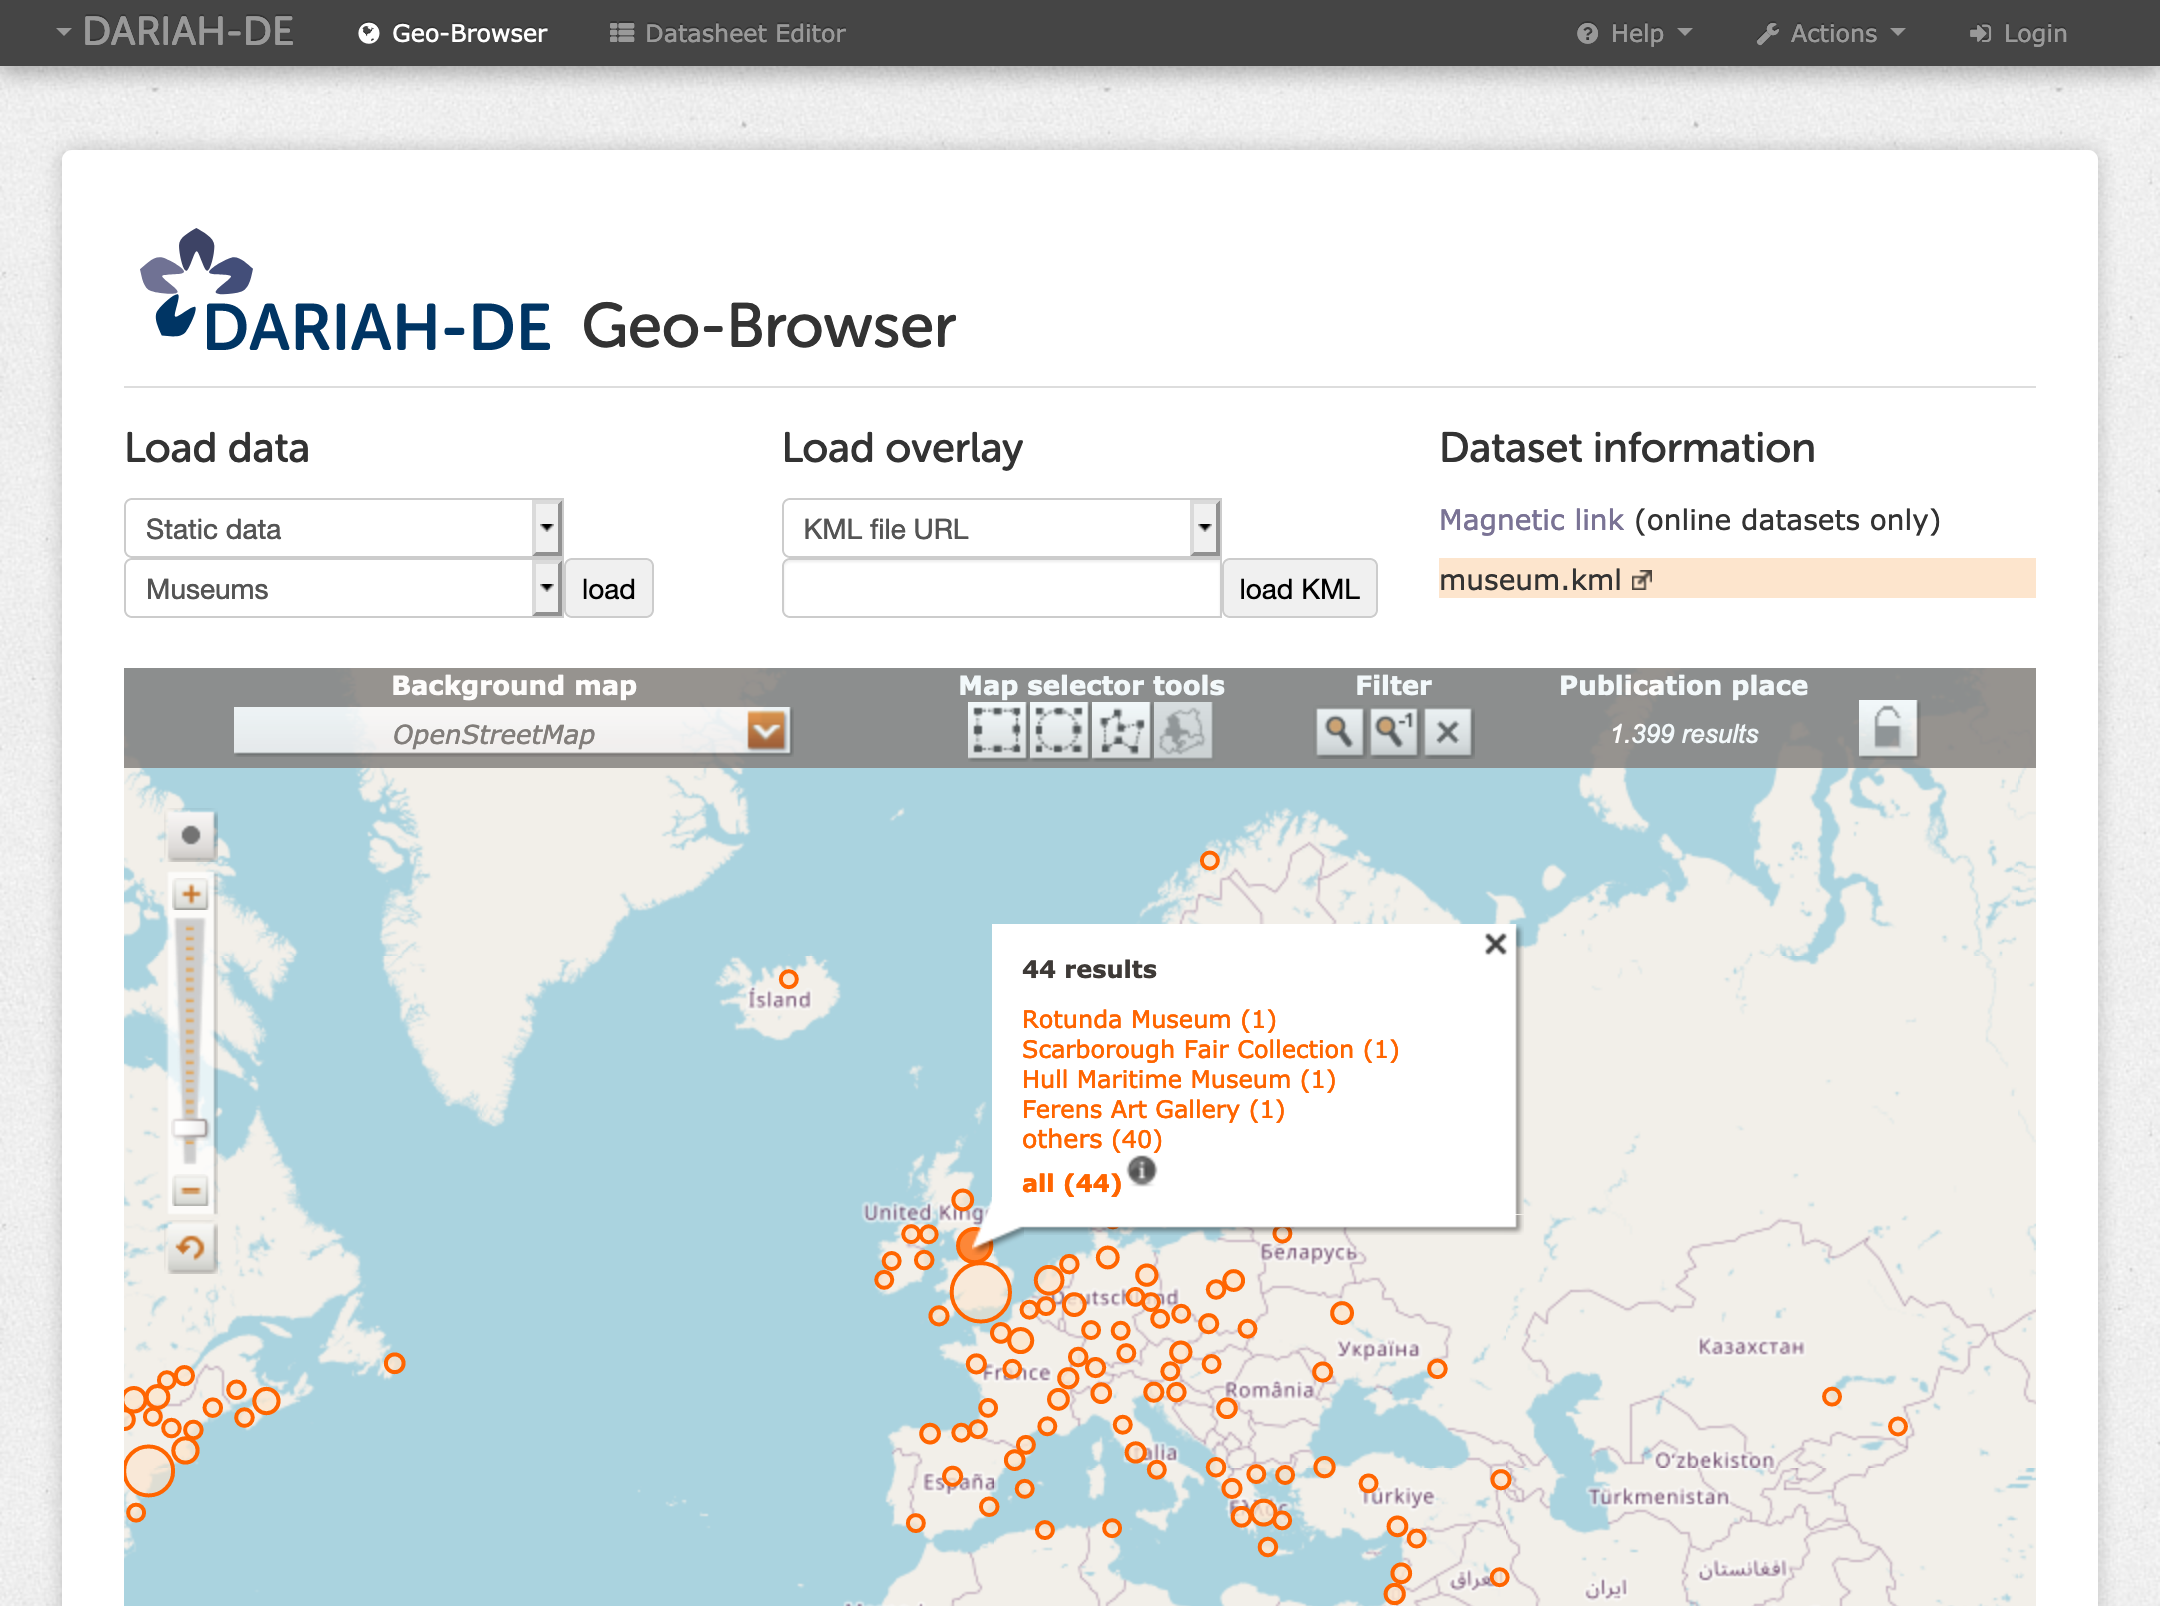Activate the polygon map selection tool

pyautogui.click(x=1121, y=731)
